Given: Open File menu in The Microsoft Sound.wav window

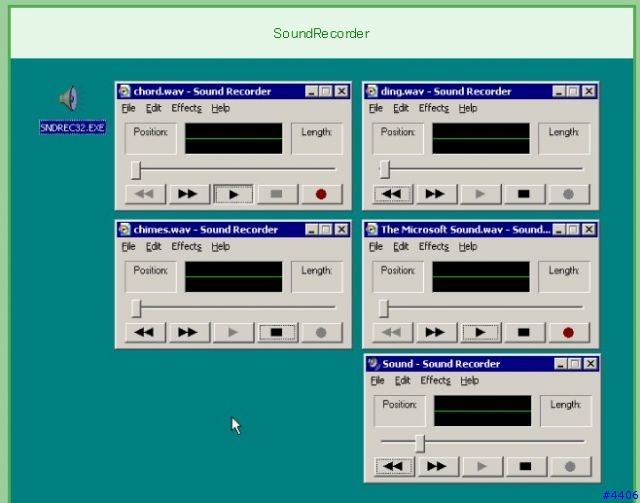Looking at the screenshot, I should [376, 247].
